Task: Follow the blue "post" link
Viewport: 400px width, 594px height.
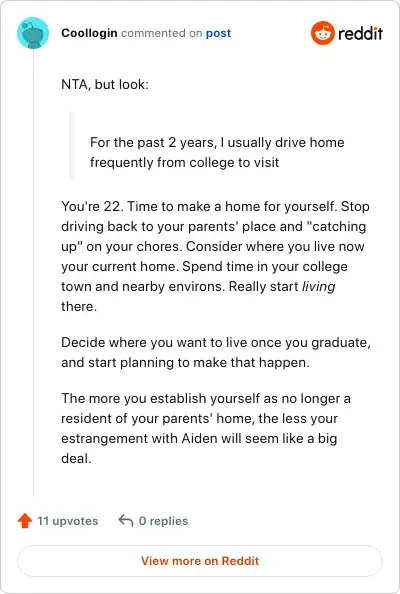Action: (218, 33)
